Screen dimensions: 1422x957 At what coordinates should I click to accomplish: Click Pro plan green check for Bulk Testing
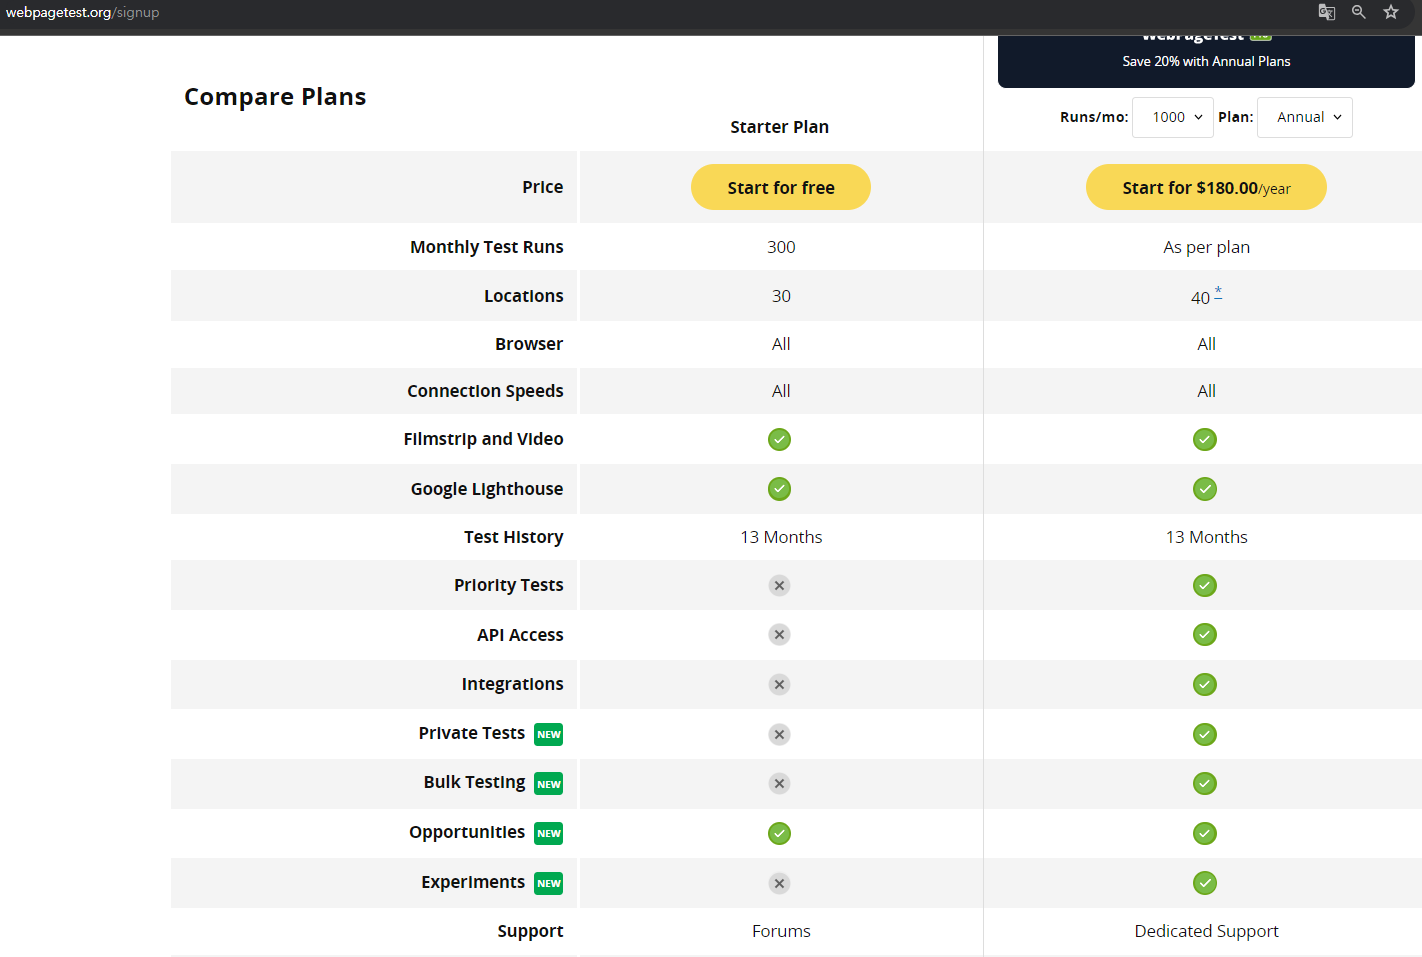coord(1205,783)
